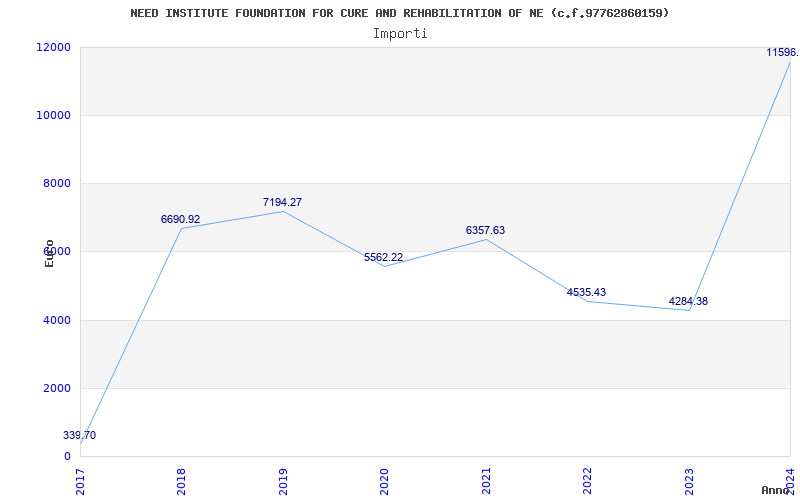Image resolution: width=800 pixels, height=500 pixels.
Task: Select the 4284.38 data label
Action: point(688,301)
